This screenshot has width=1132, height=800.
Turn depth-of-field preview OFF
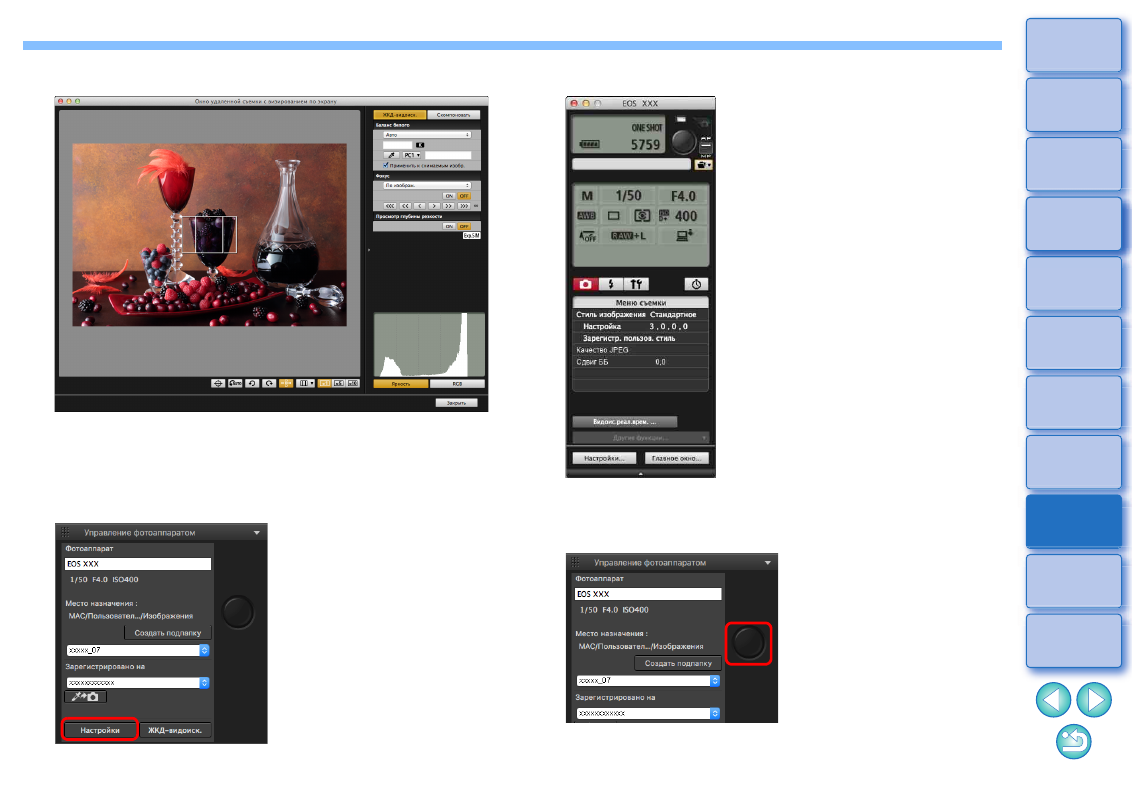[x=463, y=226]
